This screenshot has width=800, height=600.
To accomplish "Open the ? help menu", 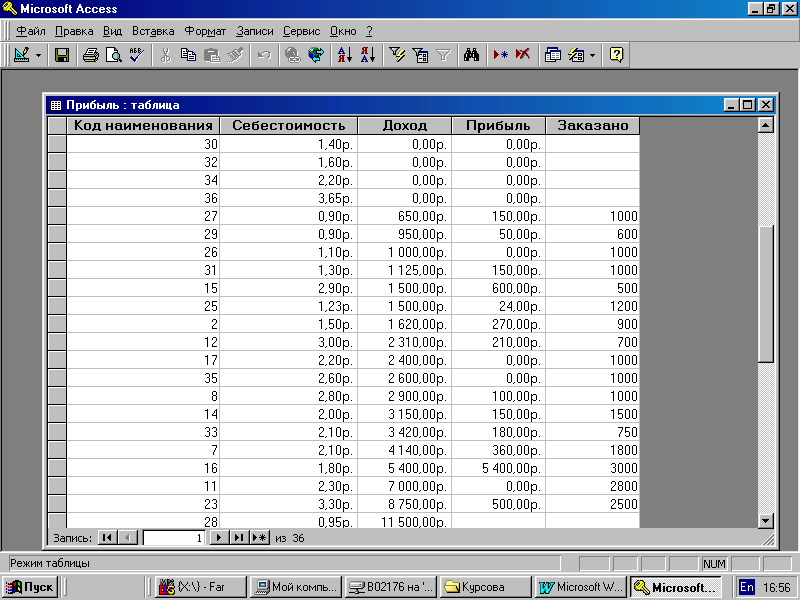I will (x=369, y=31).
